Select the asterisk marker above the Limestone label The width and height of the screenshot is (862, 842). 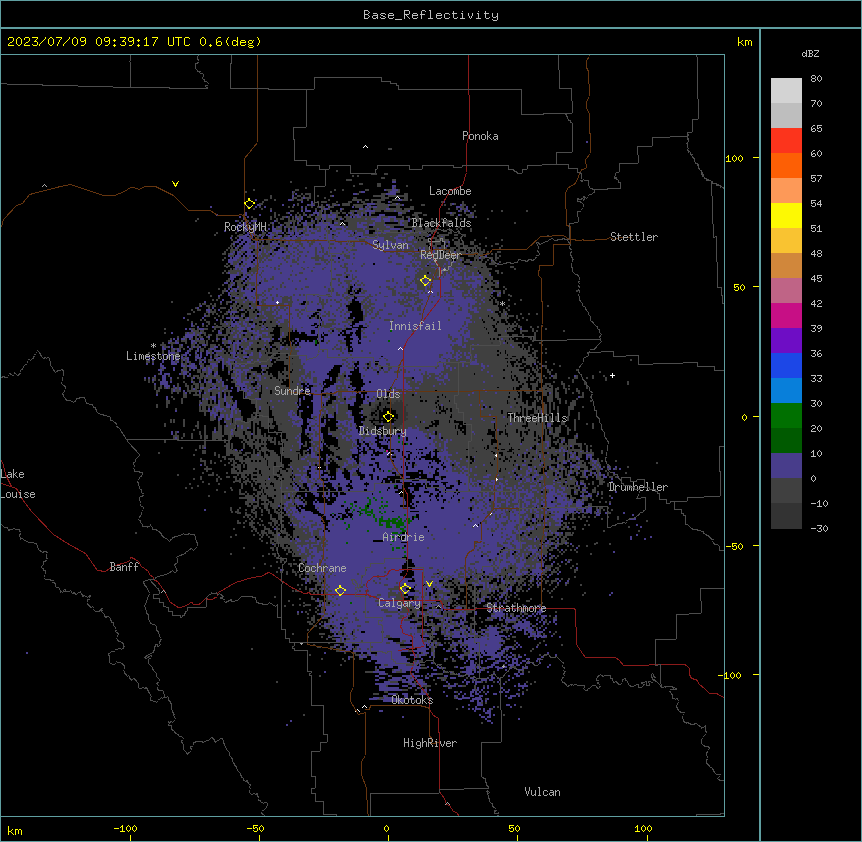click(x=153, y=346)
